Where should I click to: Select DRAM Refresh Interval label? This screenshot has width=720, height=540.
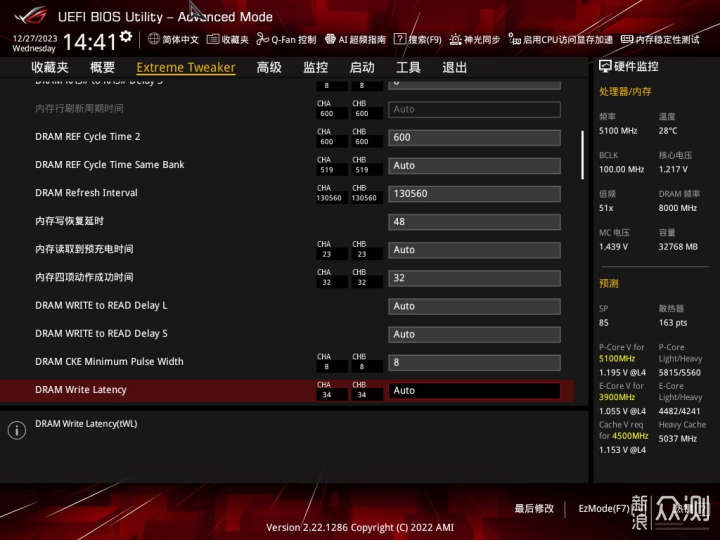click(86, 193)
